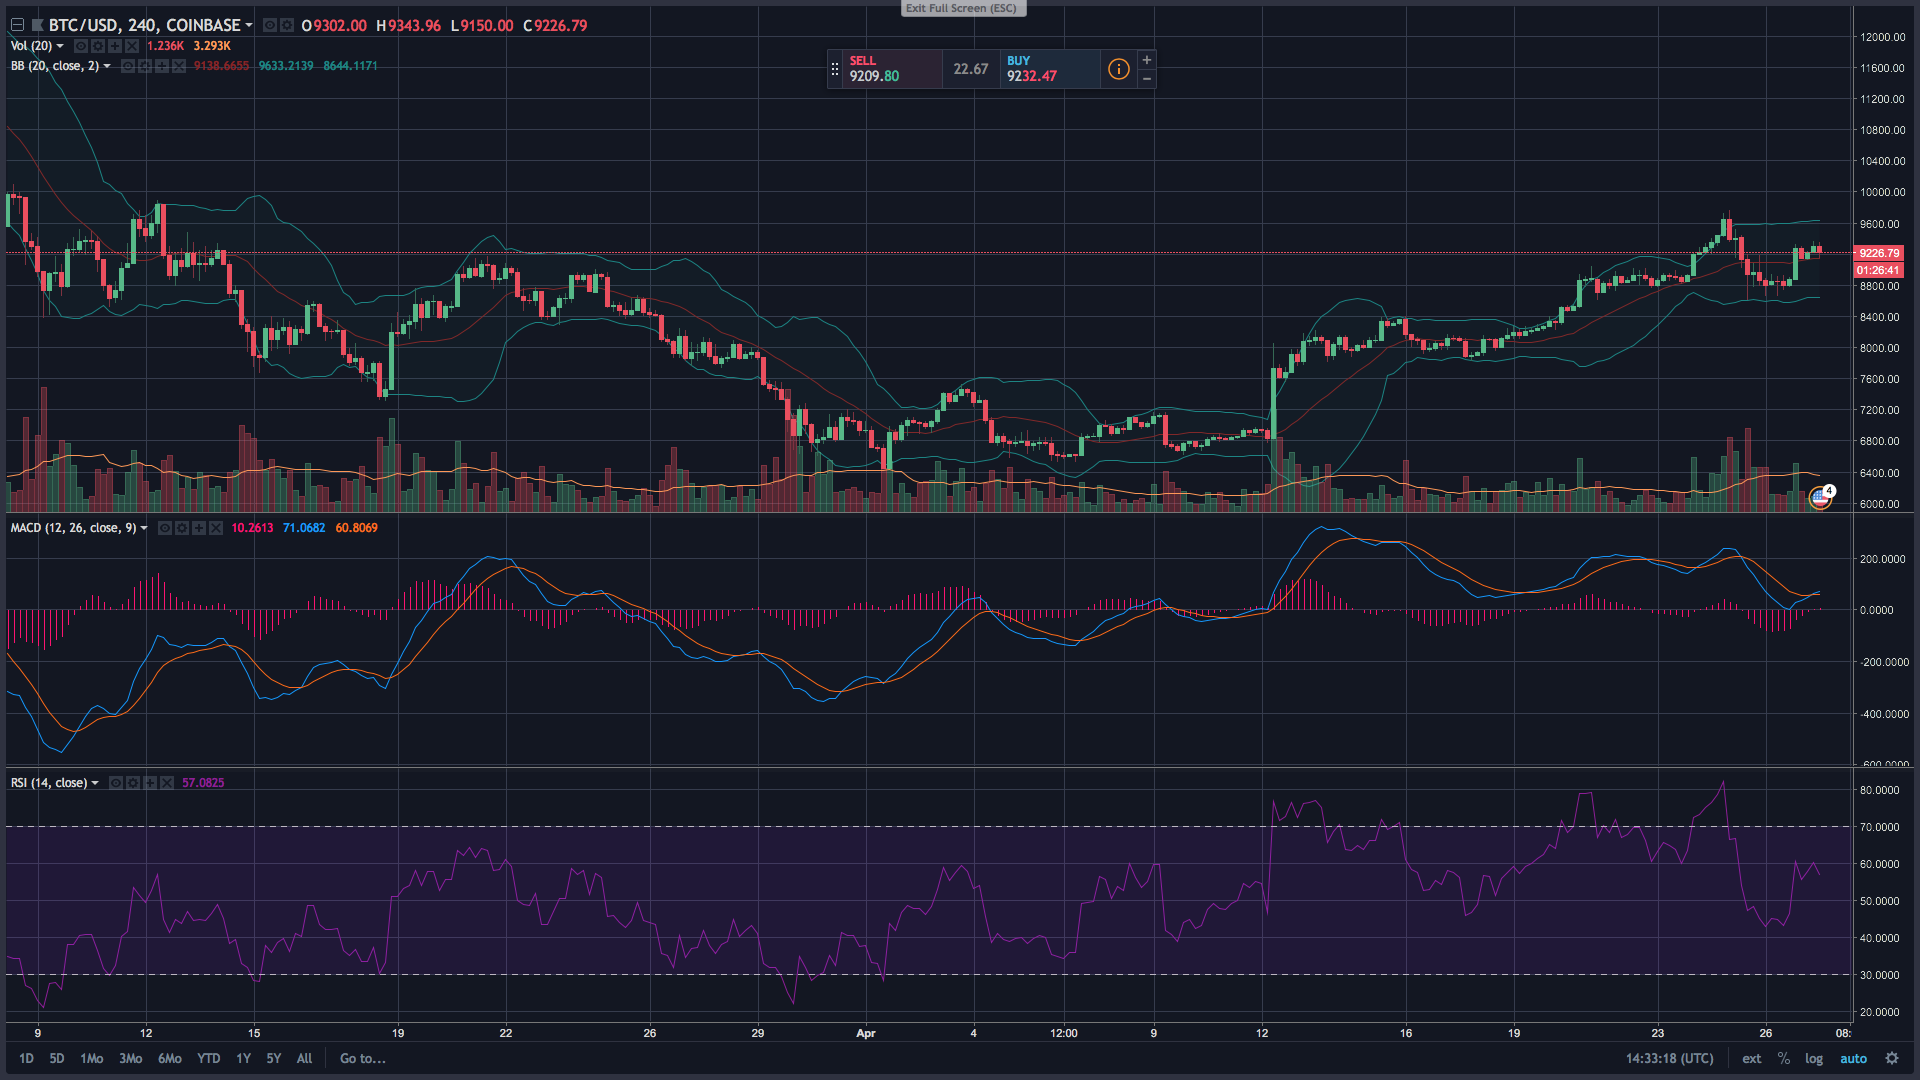Open the BTC/USD, 240, COINBASE symbol dropdown

point(249,25)
